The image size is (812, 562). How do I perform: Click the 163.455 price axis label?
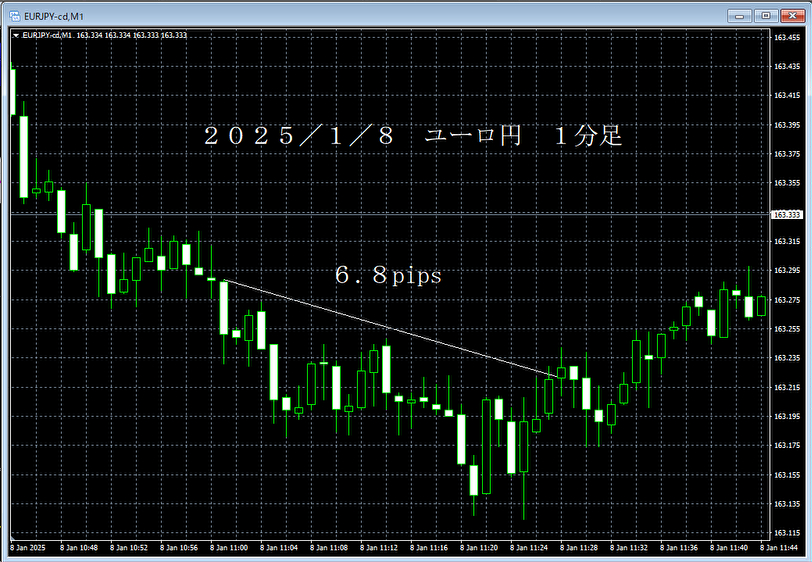[787, 37]
